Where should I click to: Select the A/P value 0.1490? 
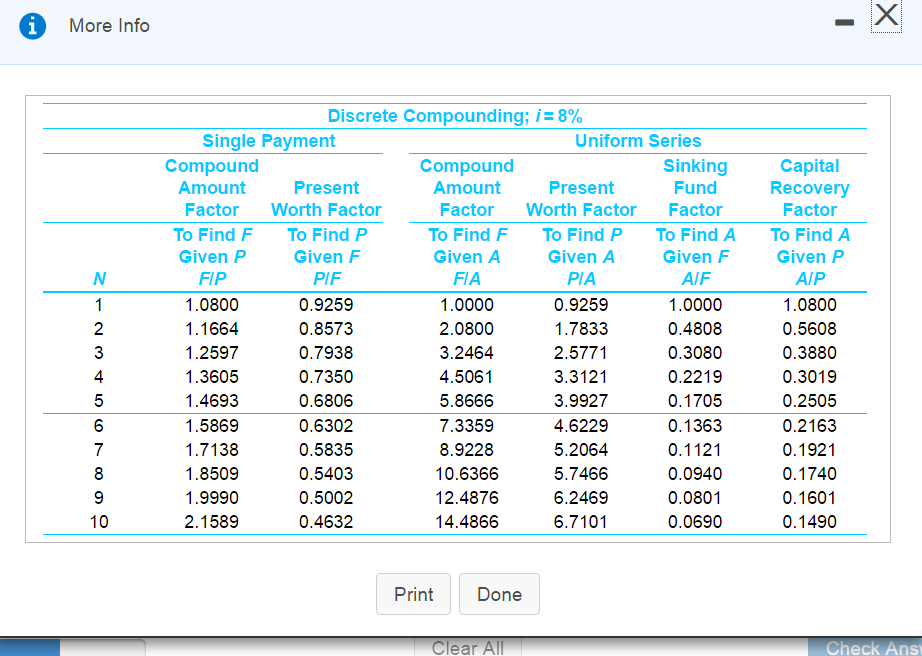[810, 522]
